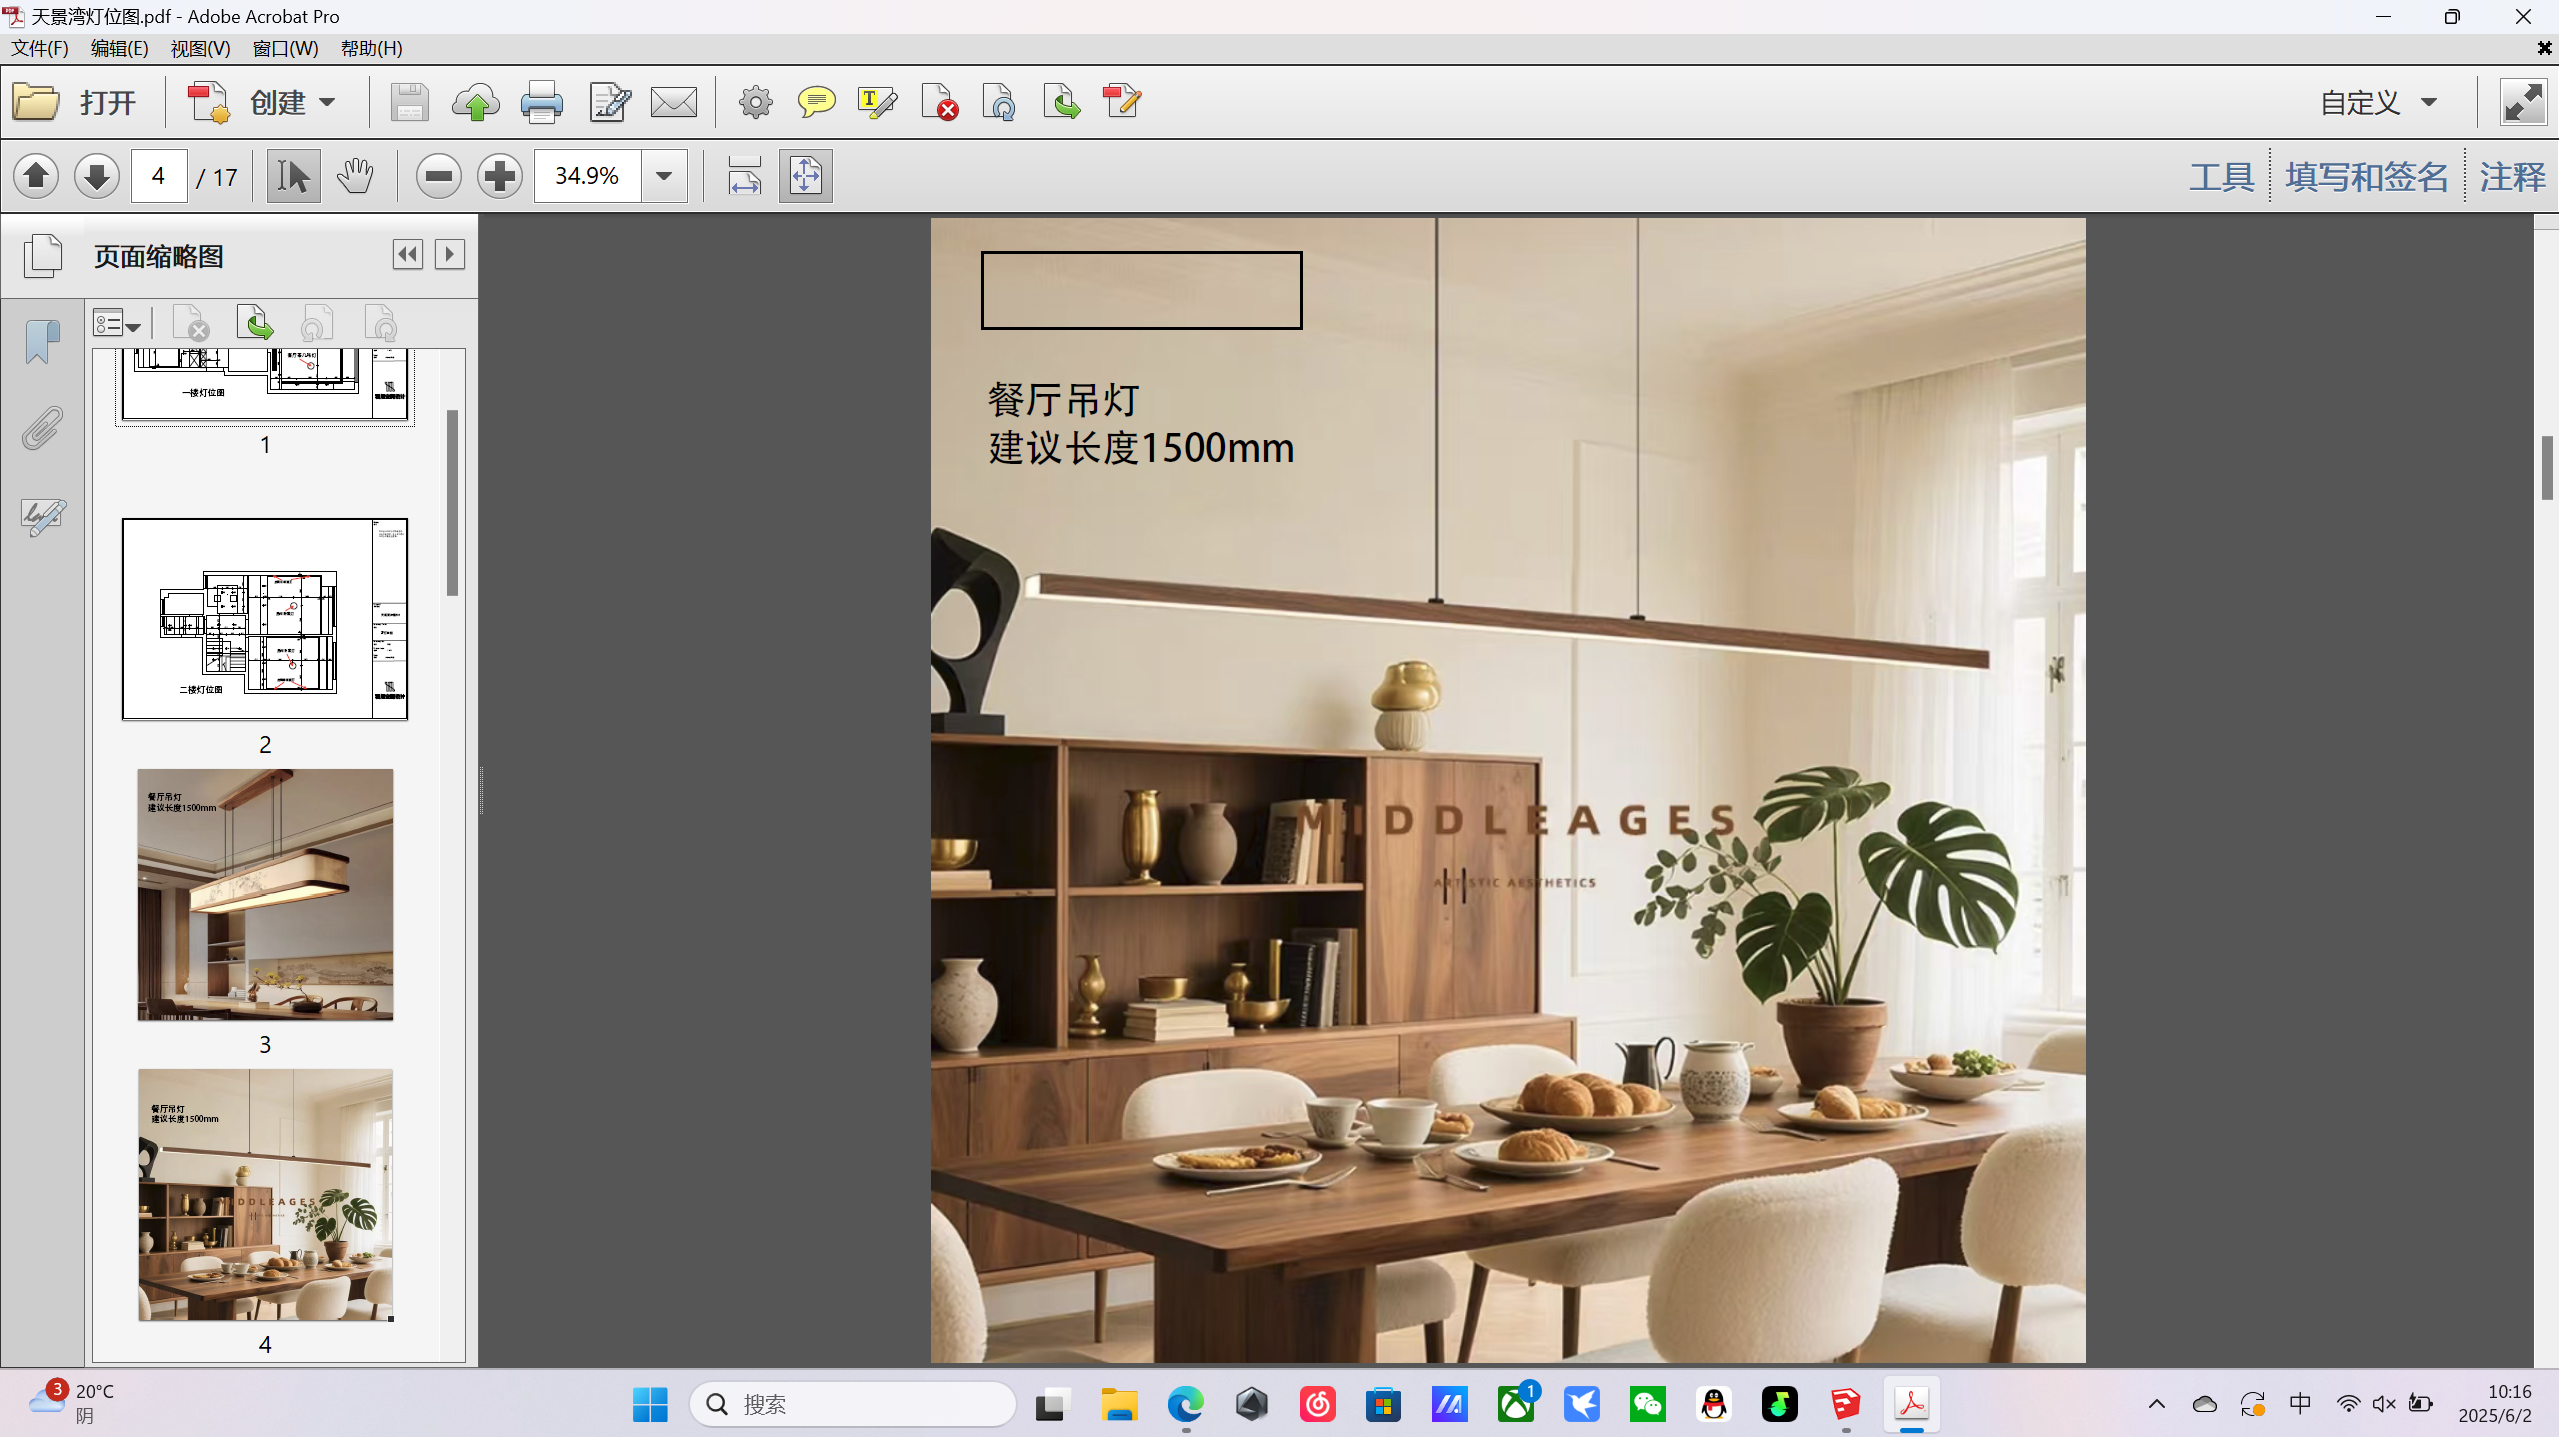
Task: Open the Signatures panel icon
Action: tap(42, 516)
